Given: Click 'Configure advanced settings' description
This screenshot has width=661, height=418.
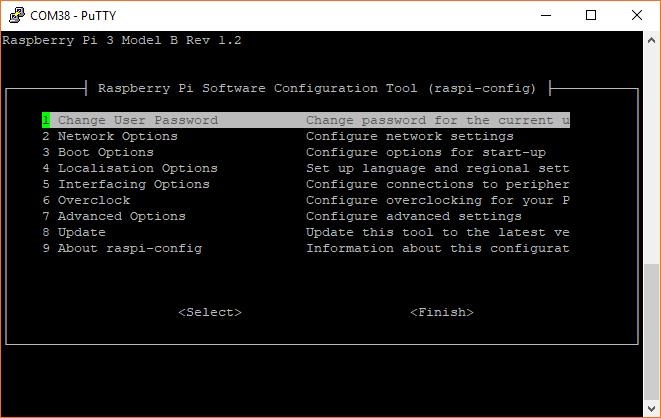Looking at the screenshot, I should point(414,216).
